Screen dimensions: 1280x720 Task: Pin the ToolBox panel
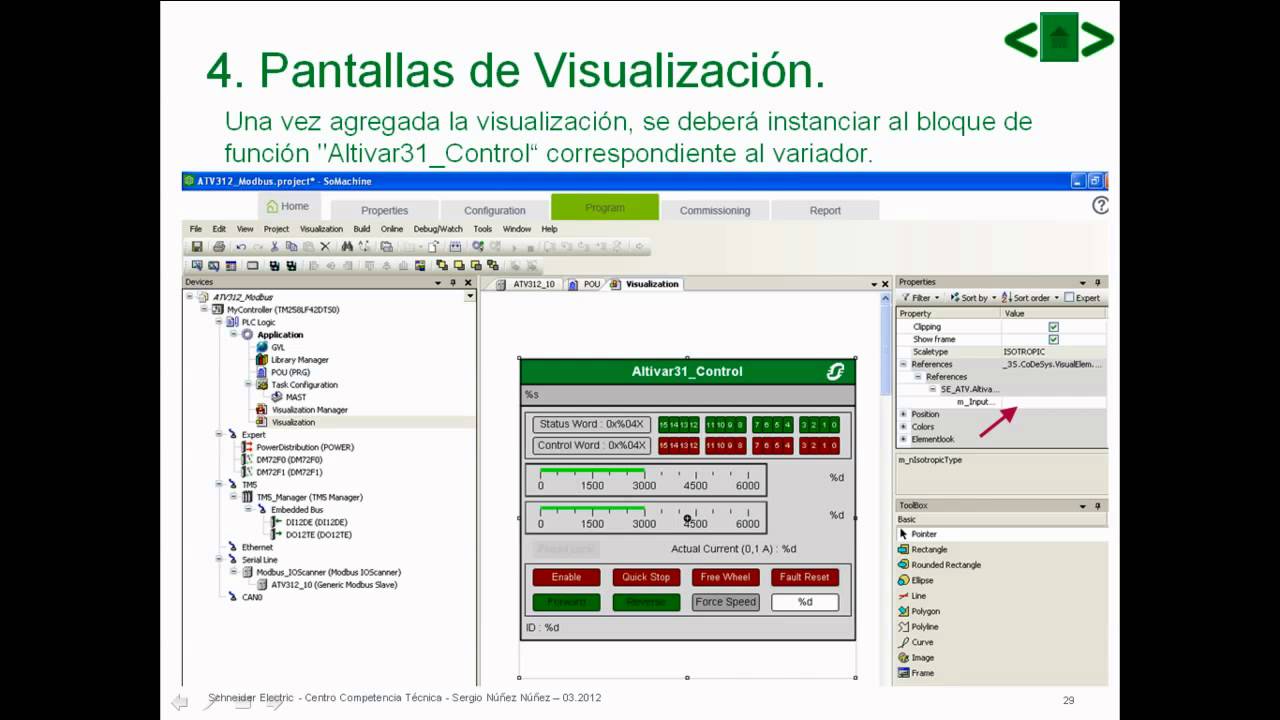(x=1097, y=506)
